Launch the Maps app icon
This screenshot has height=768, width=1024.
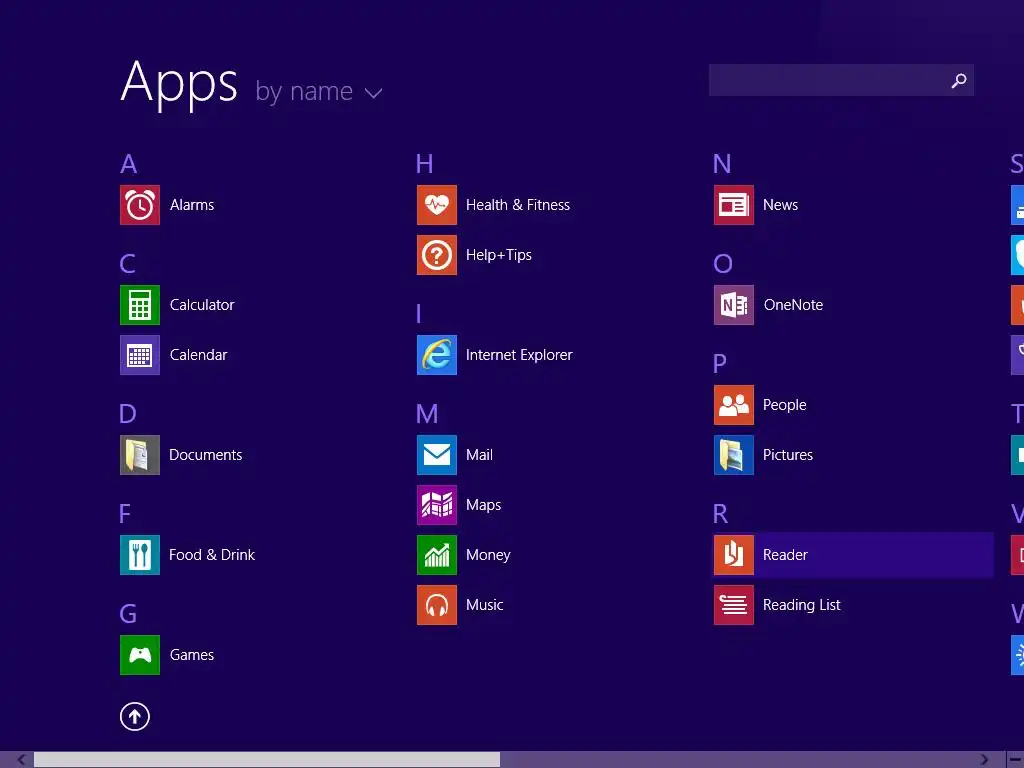point(437,505)
